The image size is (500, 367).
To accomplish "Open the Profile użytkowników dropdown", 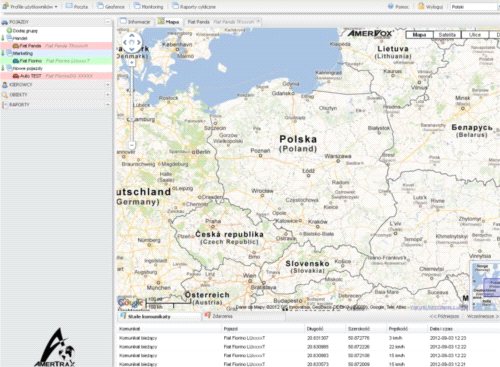I will tap(30, 6).
